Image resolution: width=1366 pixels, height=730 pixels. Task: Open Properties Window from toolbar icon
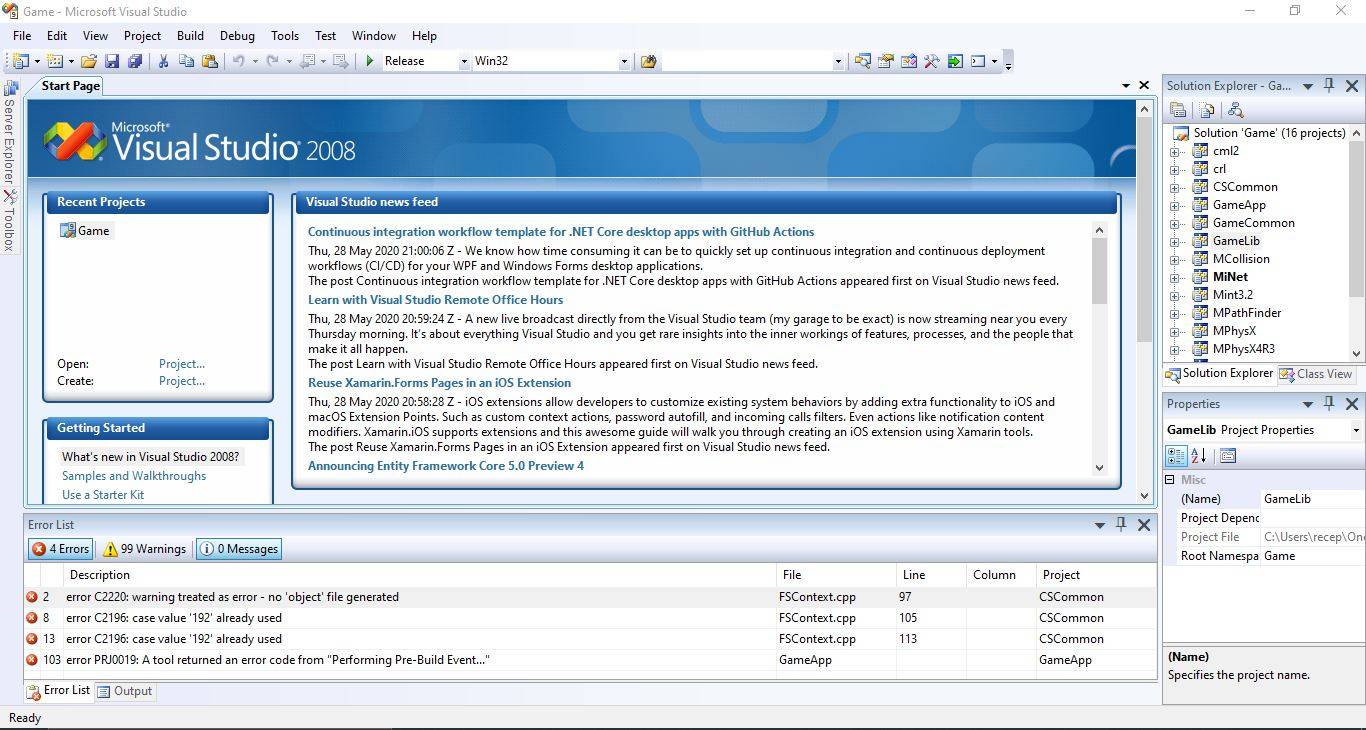[885, 61]
